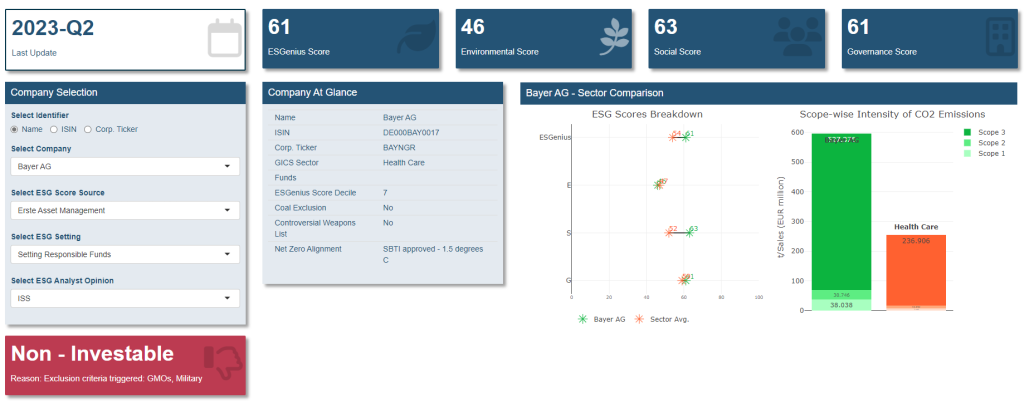Click the green Bayer AG legend star marker
1024x403 pixels.
[x=583, y=319]
